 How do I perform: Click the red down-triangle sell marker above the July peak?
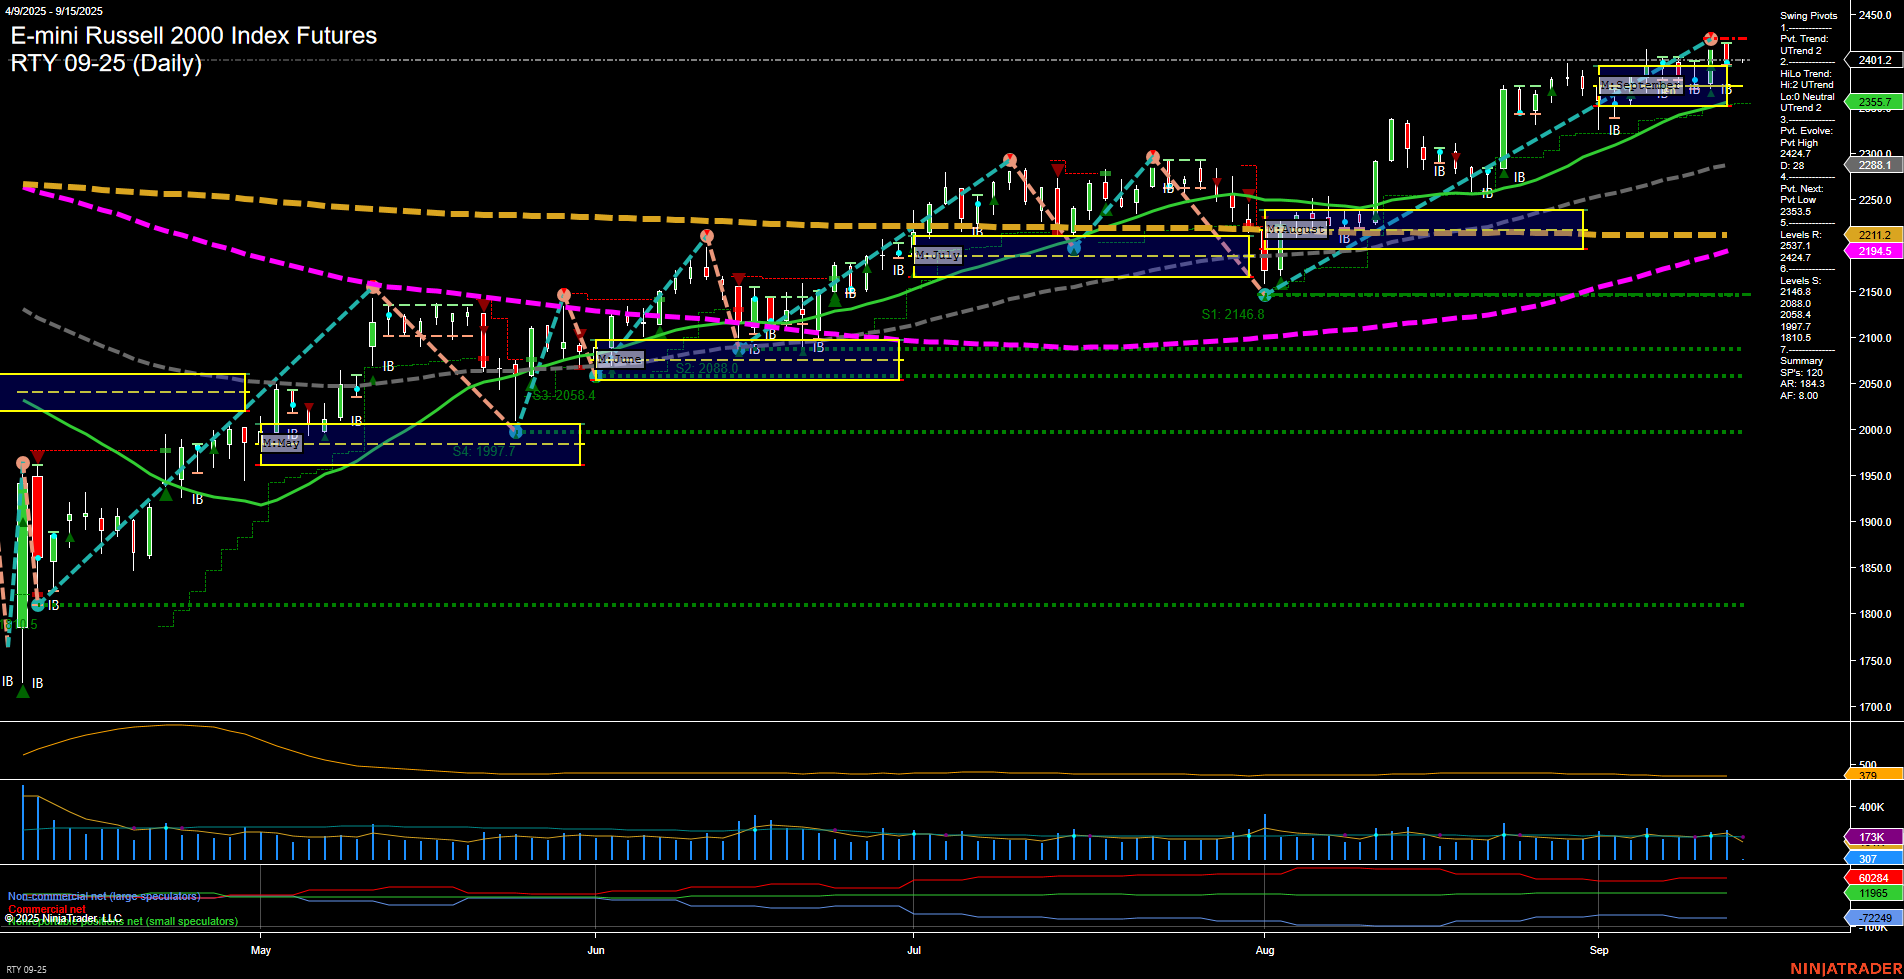[1057, 170]
